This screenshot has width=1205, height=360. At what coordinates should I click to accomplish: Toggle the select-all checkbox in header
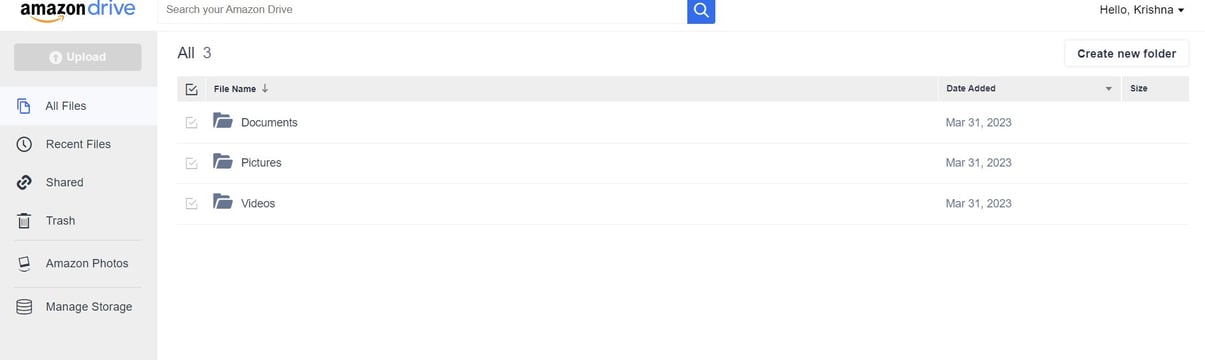[x=192, y=89]
